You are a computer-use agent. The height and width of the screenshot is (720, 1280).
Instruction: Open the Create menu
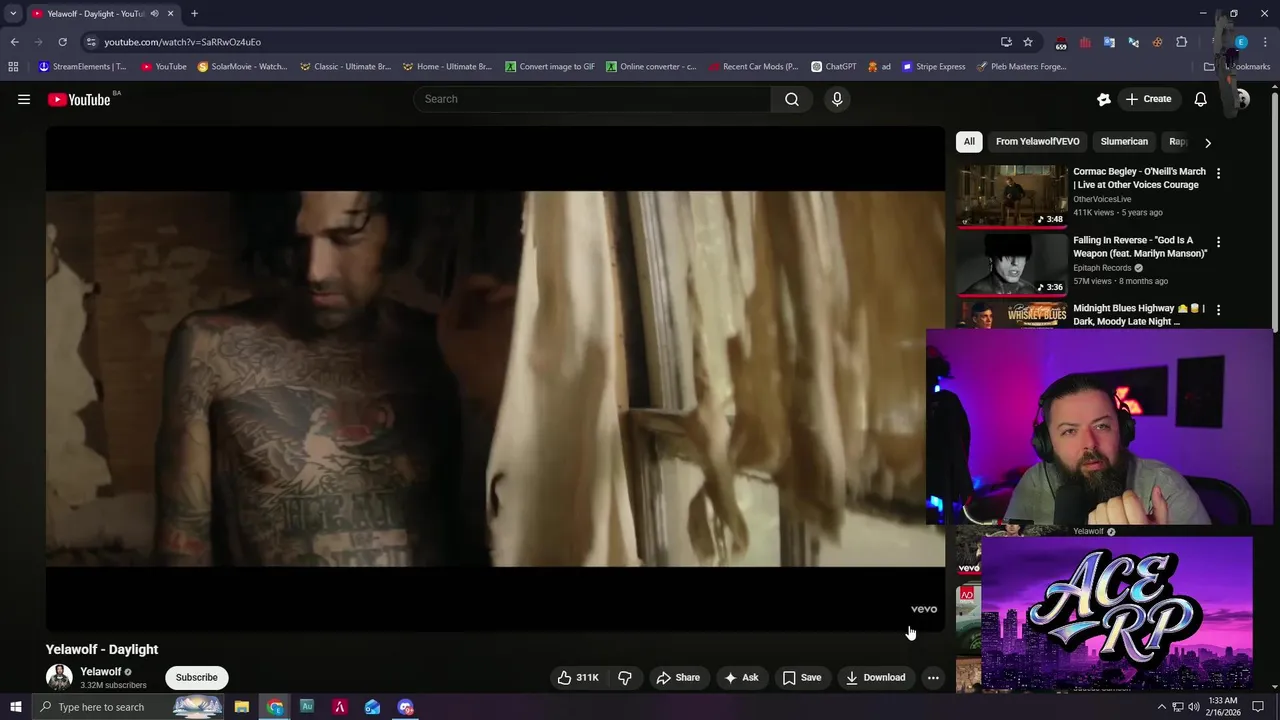pyautogui.click(x=1148, y=99)
